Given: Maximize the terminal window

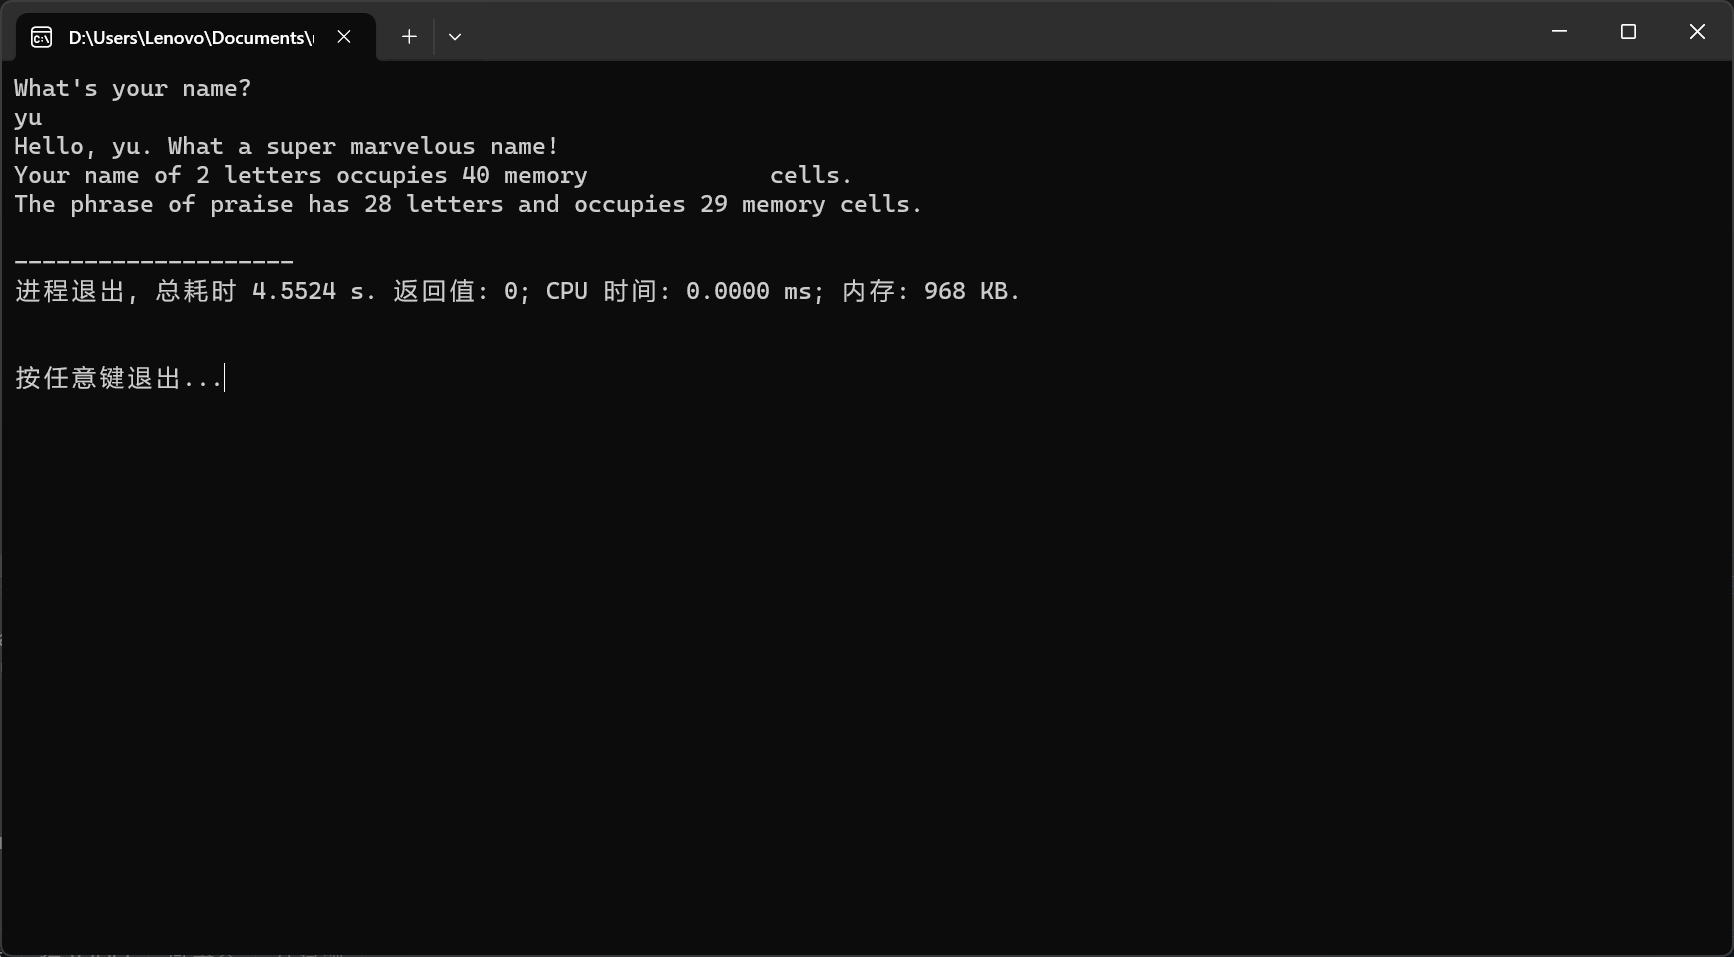Looking at the screenshot, I should pos(1628,32).
